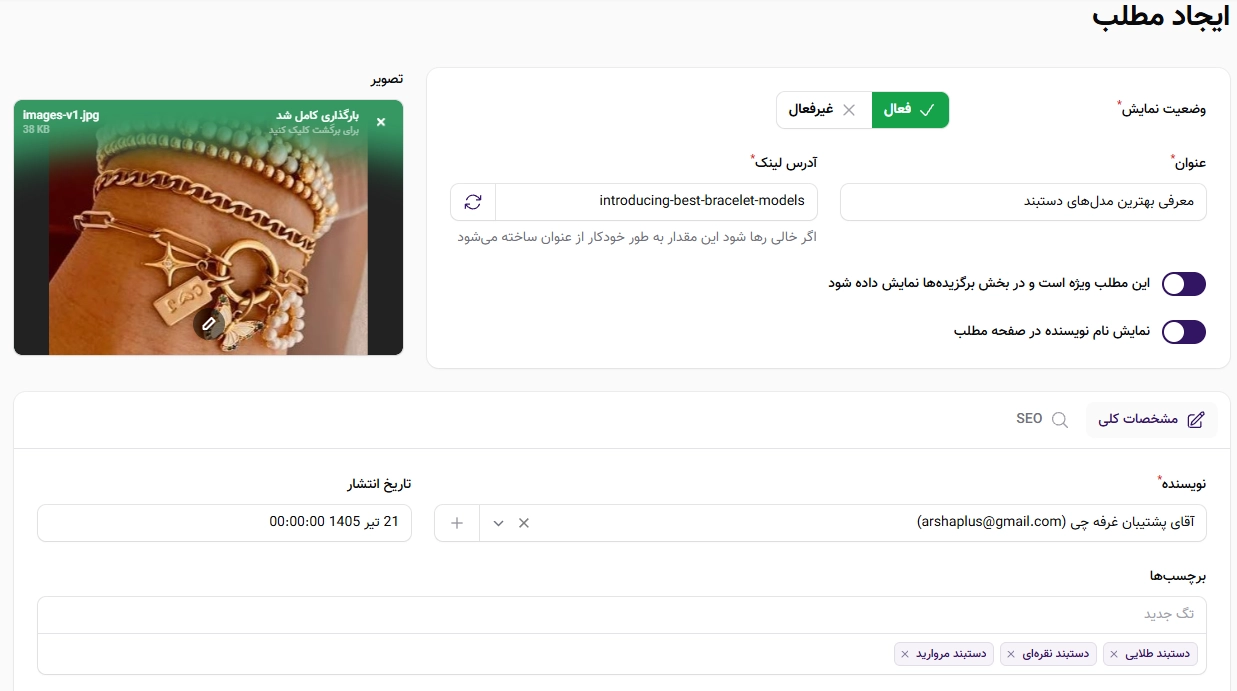Add new author with plus button

point(457,523)
